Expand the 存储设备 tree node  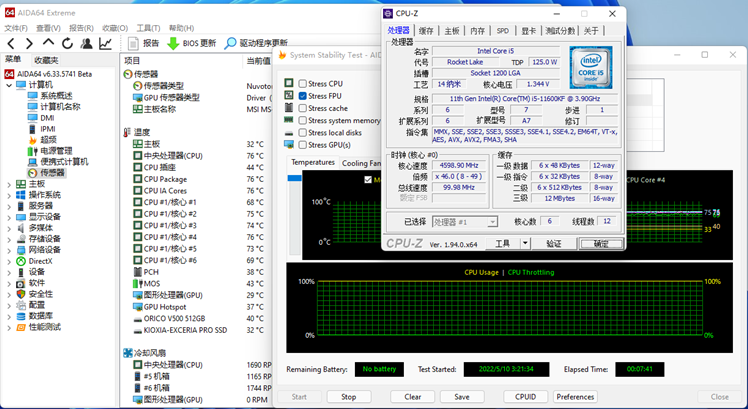coord(9,239)
